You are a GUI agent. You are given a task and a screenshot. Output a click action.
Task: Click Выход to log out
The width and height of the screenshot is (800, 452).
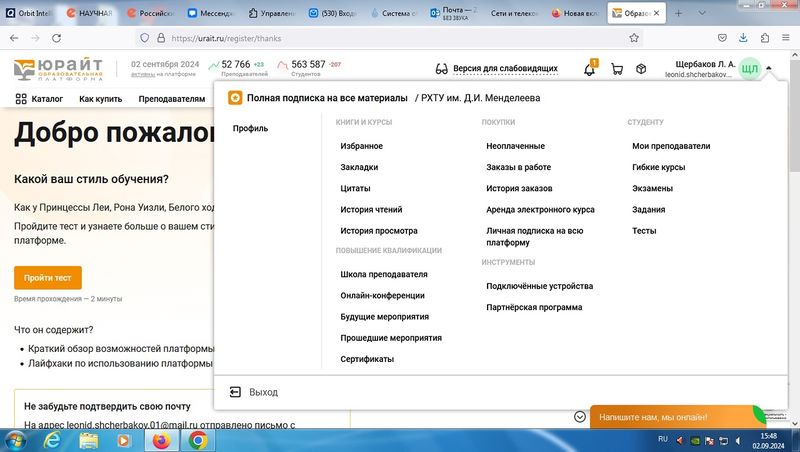pyautogui.click(x=263, y=392)
